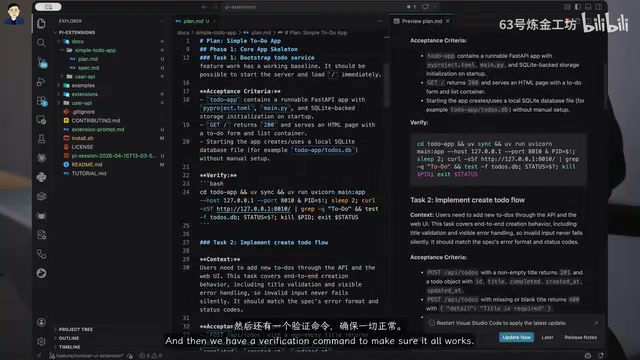
Task: Open the Search view in activity bar
Action: click(41, 42)
